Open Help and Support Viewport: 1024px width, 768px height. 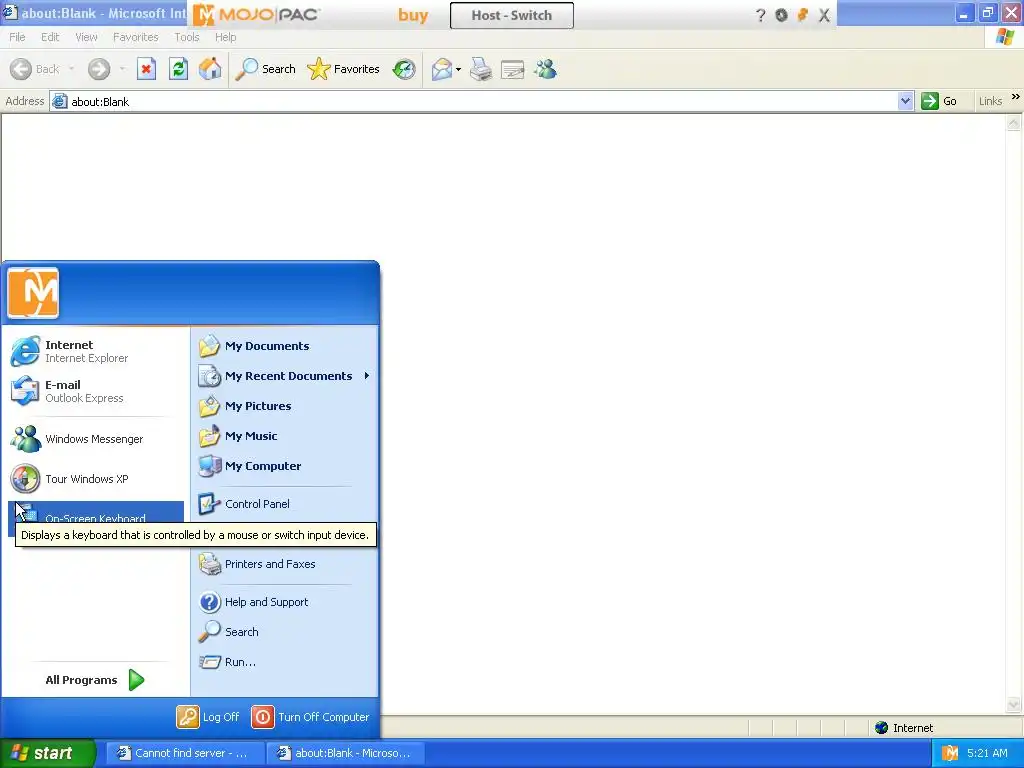[x=284, y=601]
